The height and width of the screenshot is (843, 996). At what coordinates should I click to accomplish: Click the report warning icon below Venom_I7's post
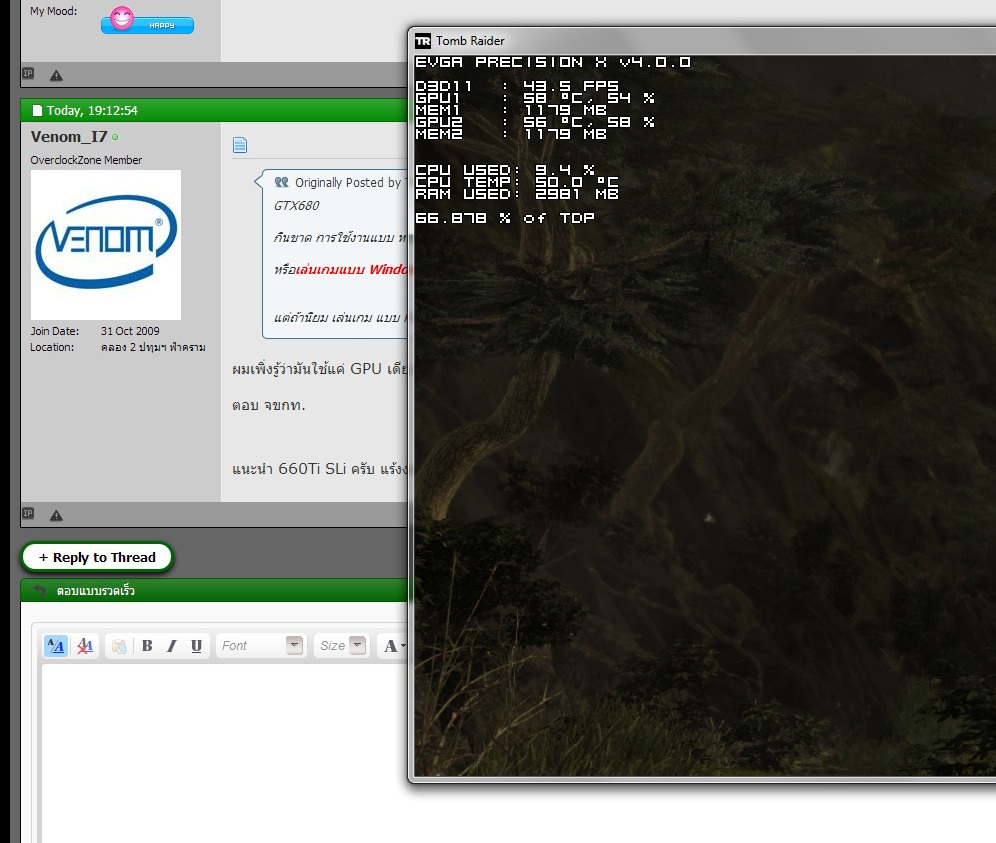pyautogui.click(x=57, y=515)
